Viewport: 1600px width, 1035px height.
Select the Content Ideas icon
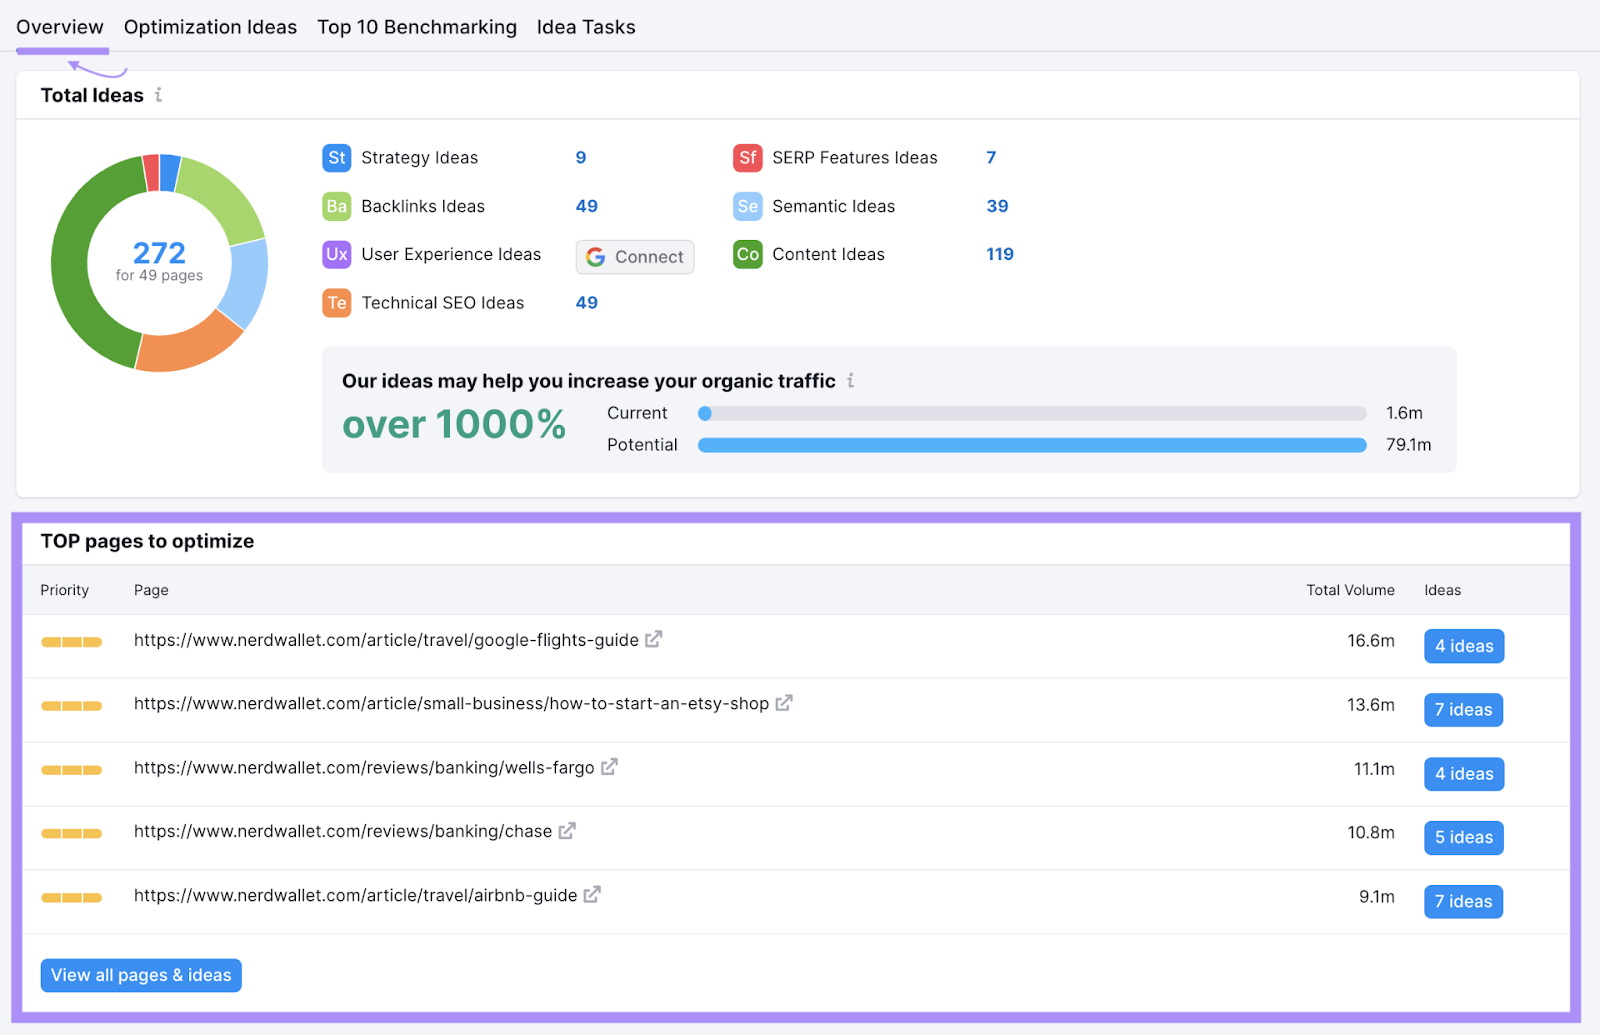click(747, 254)
